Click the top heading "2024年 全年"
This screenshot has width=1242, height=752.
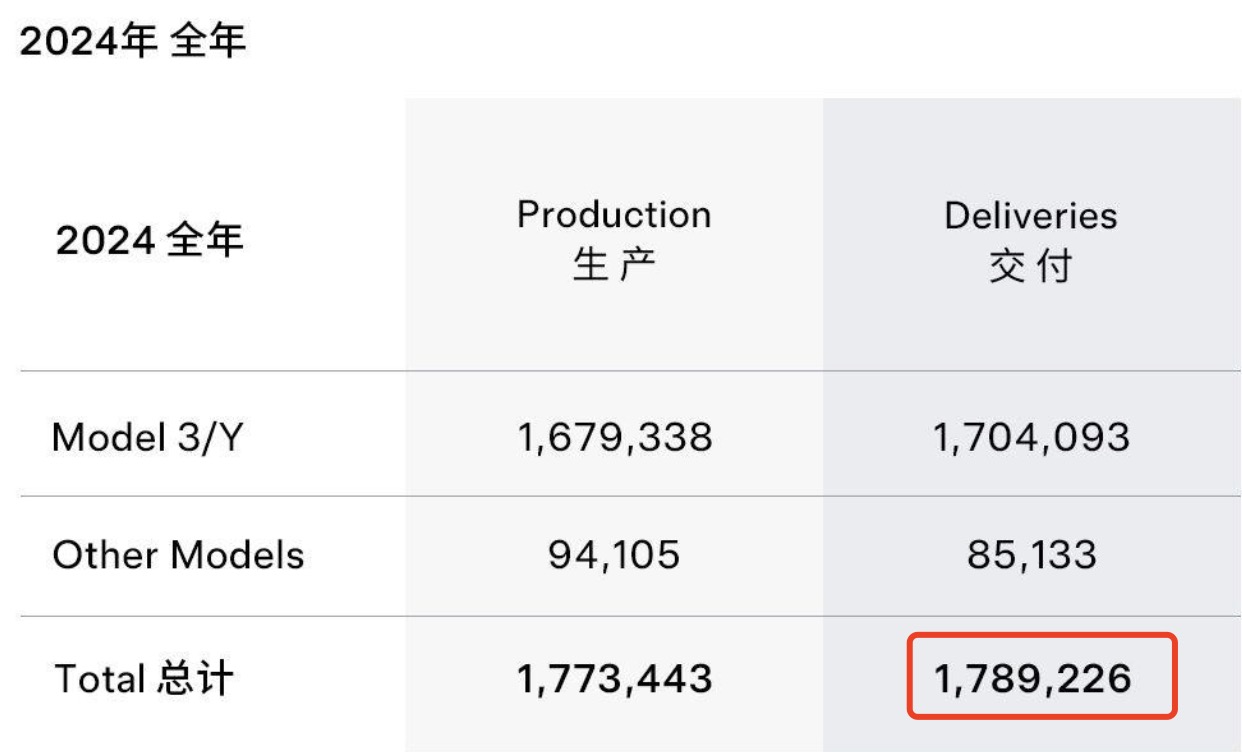pyautogui.click(x=133, y=42)
